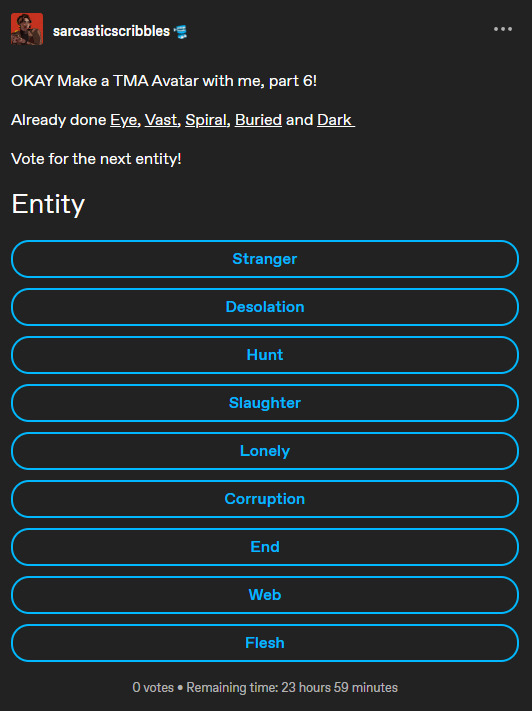The height and width of the screenshot is (711, 532).
Task: Click the badge icon beside the username
Action: (x=181, y=31)
